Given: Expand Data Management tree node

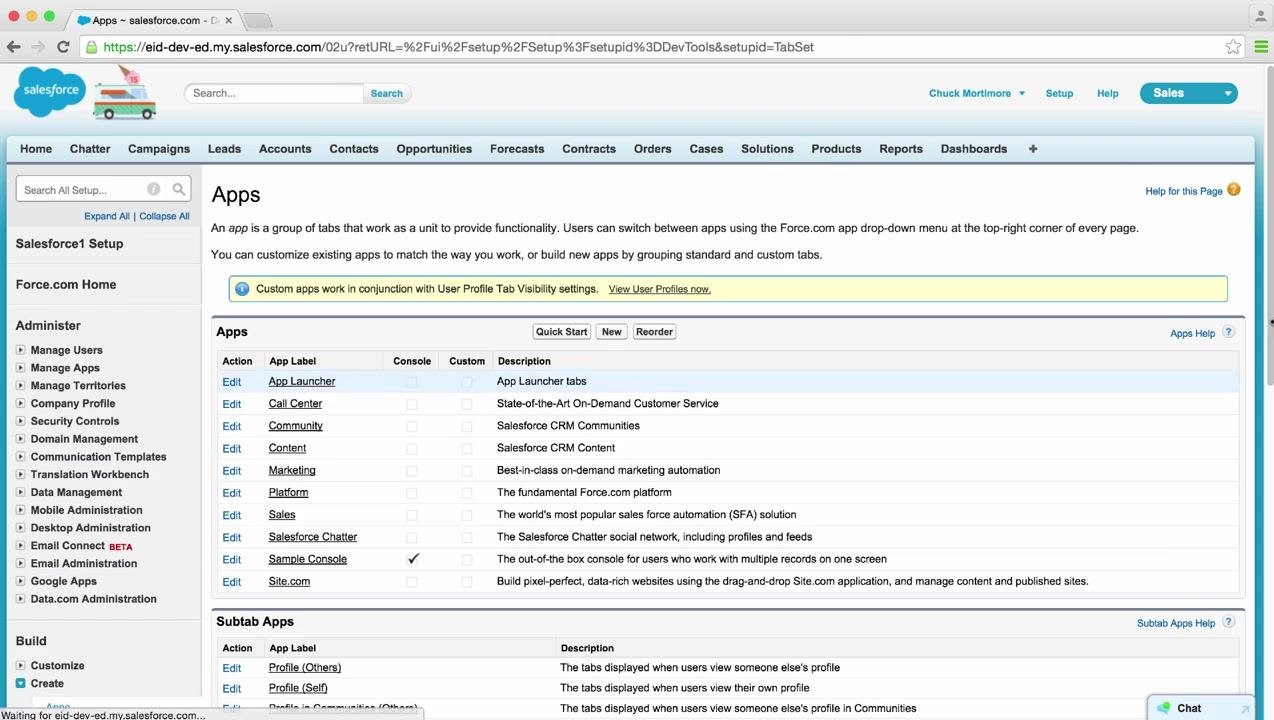Looking at the screenshot, I should coord(20,492).
